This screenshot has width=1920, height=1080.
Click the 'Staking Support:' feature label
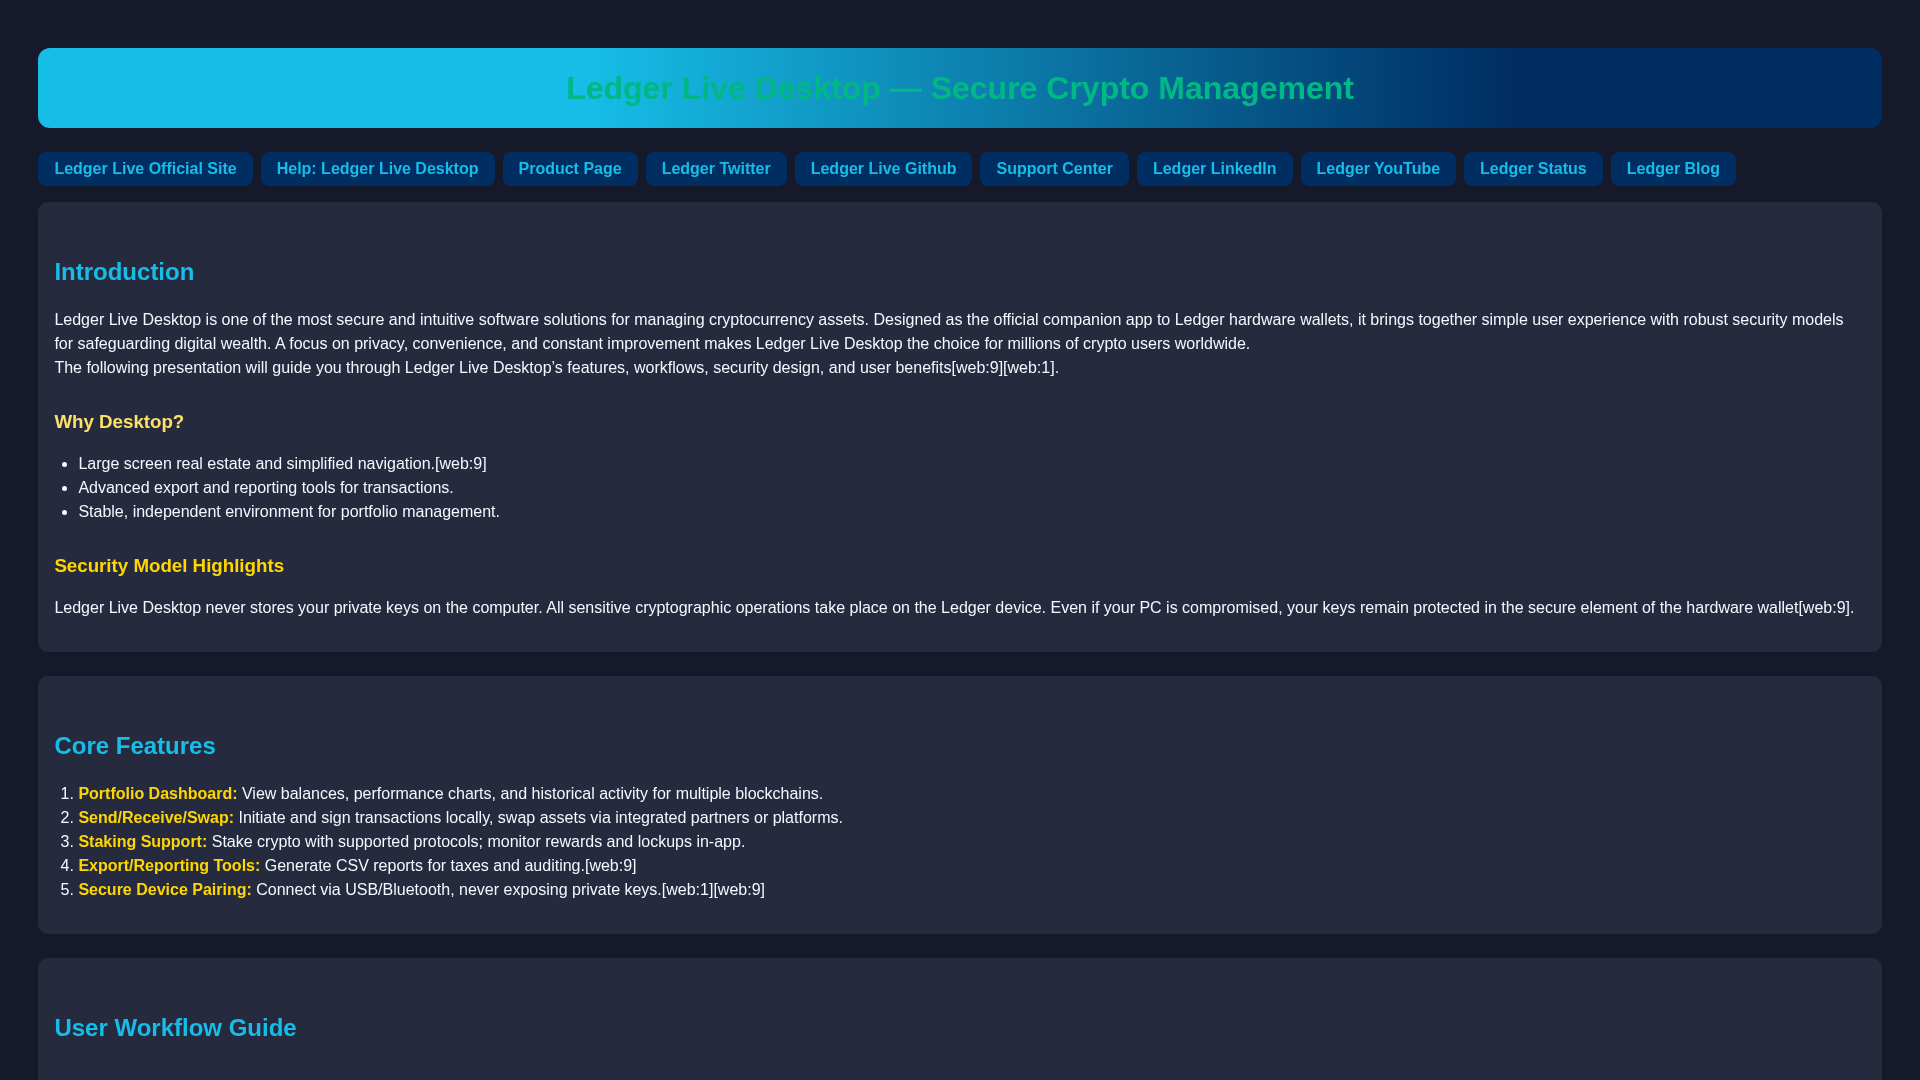point(143,842)
